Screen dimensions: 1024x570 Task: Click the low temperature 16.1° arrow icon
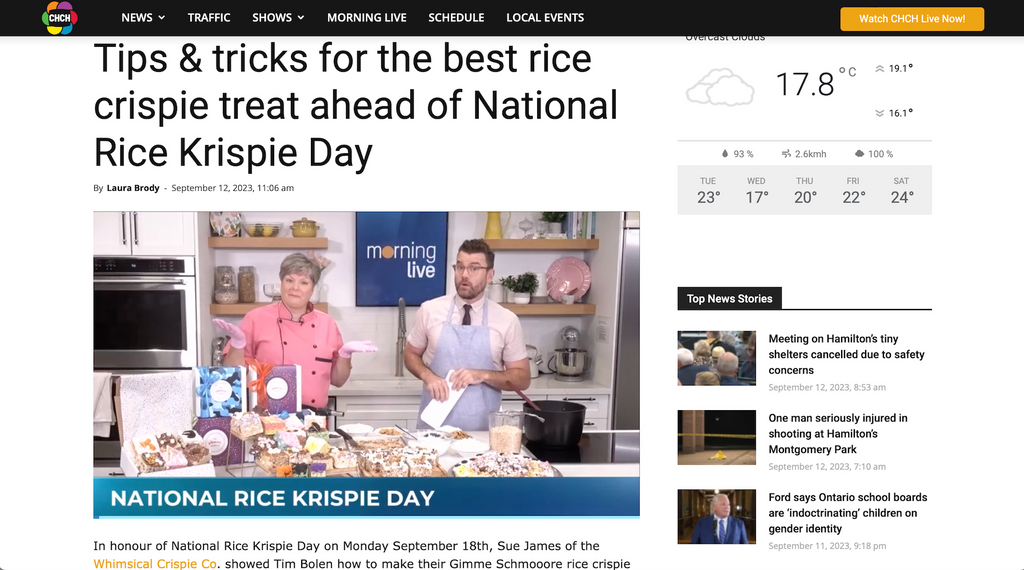(x=880, y=113)
